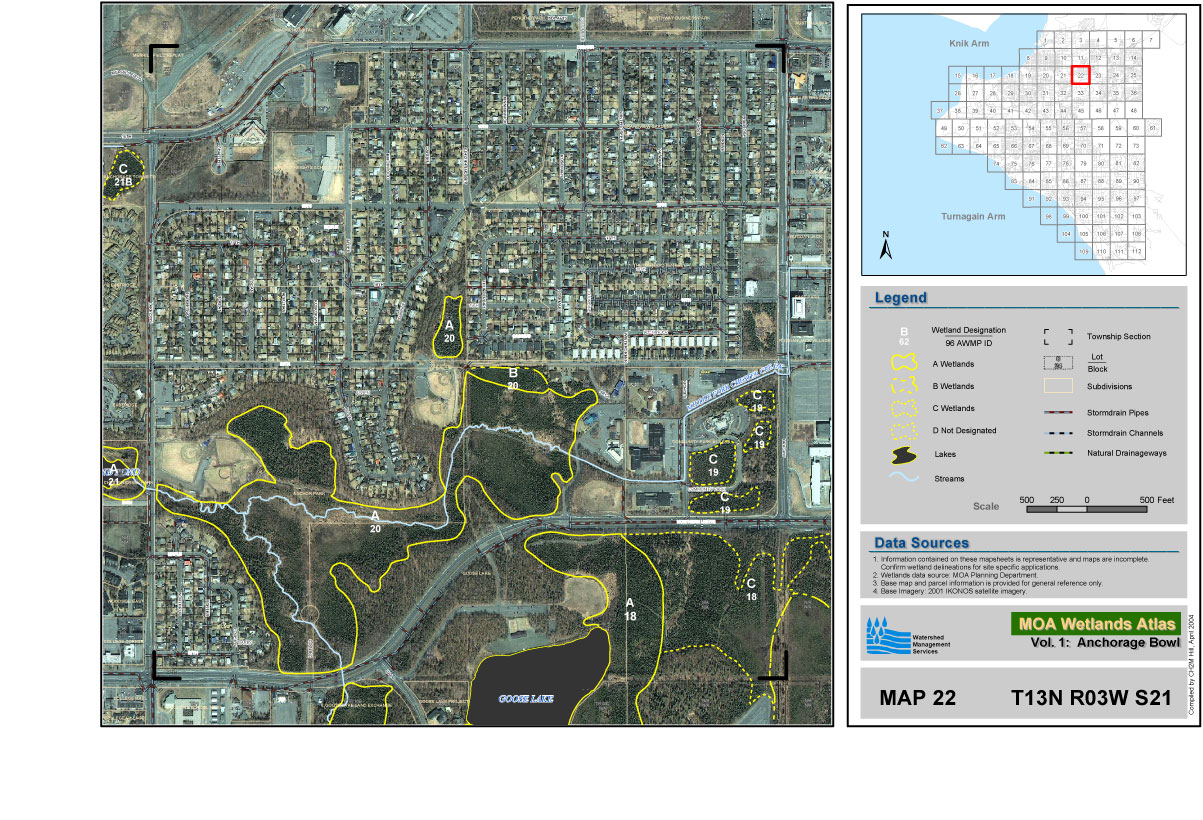Click the Legend heading
Image resolution: width=1203 pixels, height=820 pixels.
click(900, 298)
